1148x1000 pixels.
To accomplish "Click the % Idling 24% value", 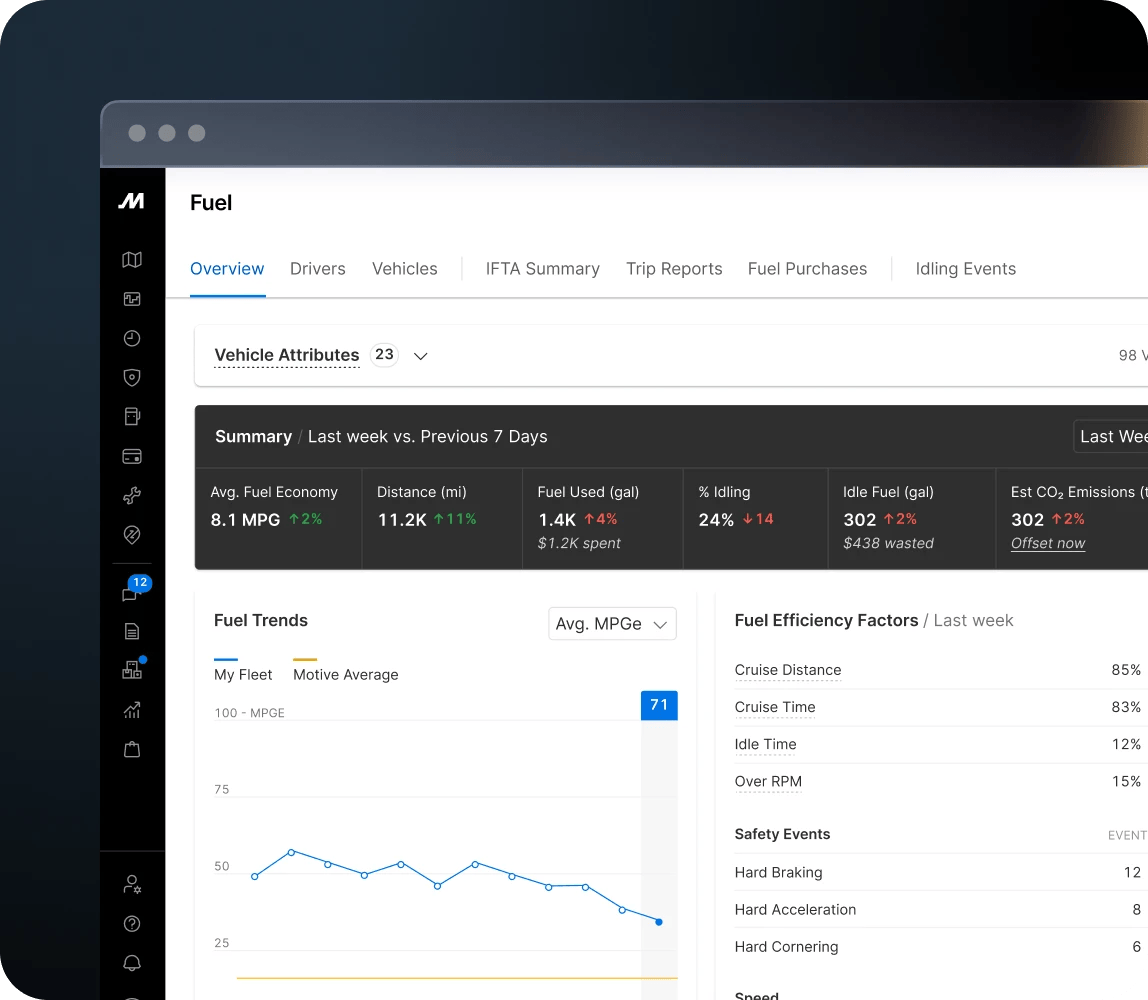I will (x=716, y=520).
